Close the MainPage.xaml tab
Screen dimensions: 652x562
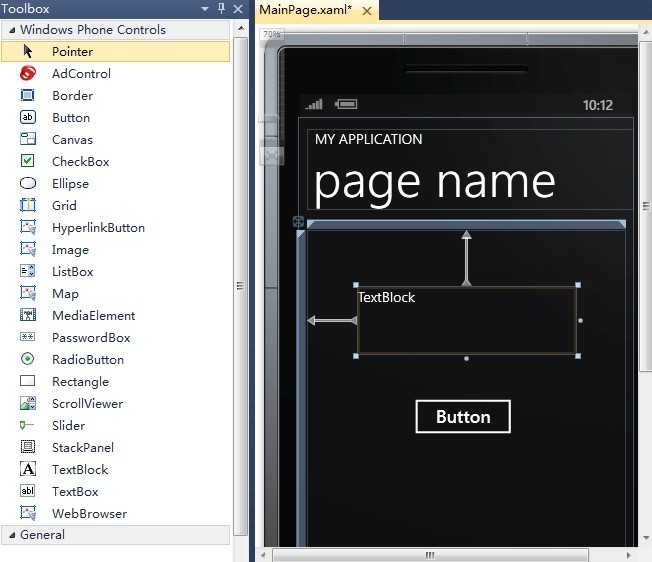tap(367, 11)
